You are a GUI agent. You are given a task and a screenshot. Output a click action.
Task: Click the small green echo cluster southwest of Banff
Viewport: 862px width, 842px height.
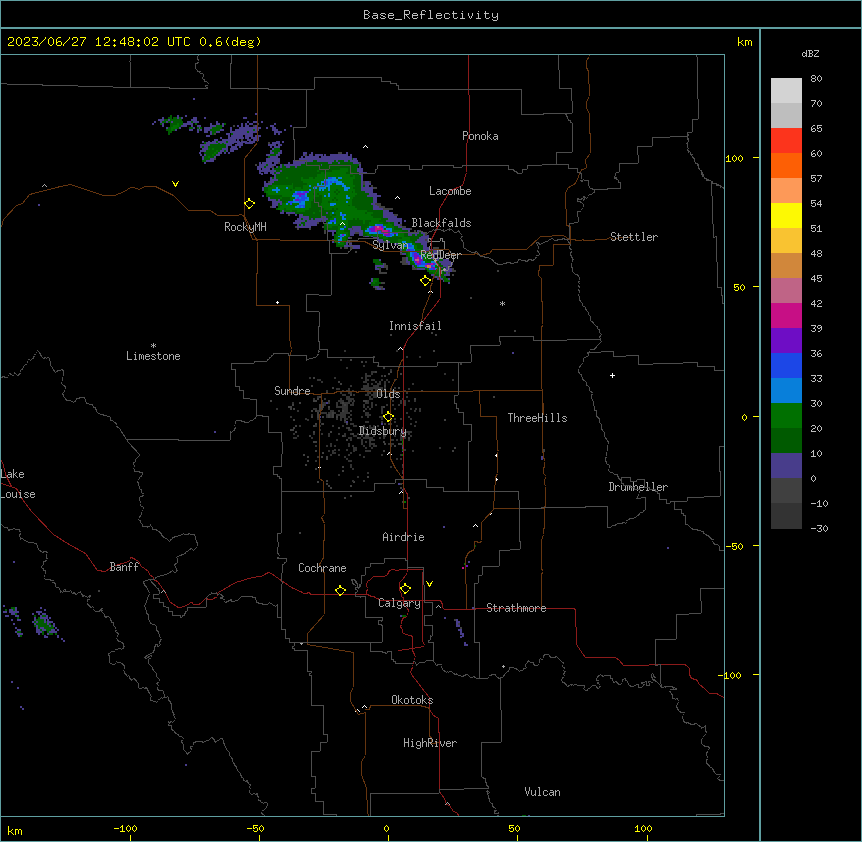[x=43, y=624]
